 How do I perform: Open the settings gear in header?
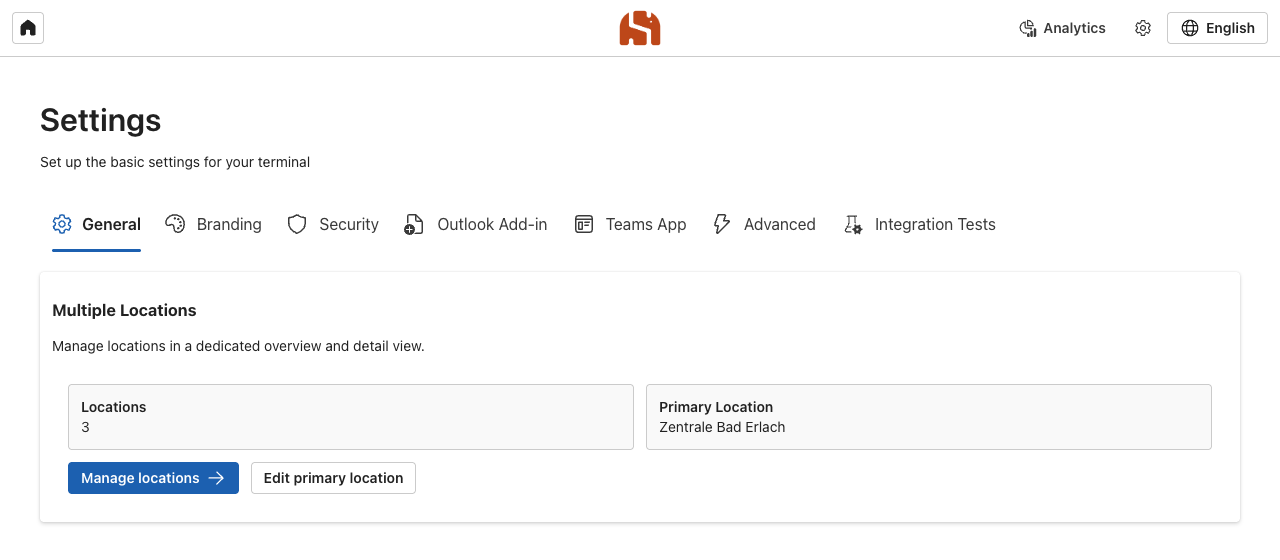tap(1143, 28)
